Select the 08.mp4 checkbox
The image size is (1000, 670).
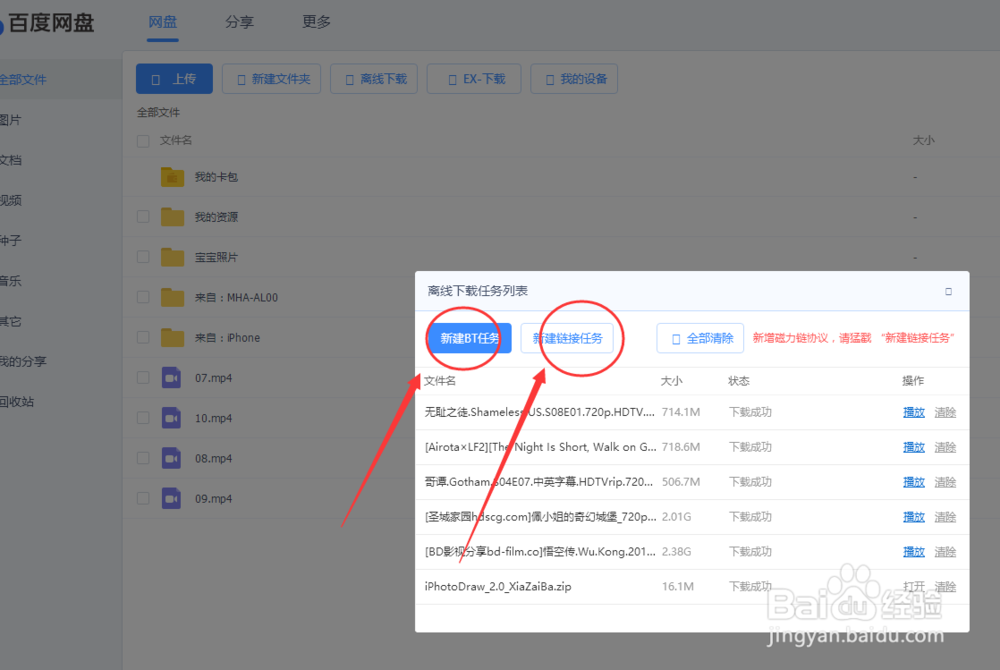tap(143, 458)
